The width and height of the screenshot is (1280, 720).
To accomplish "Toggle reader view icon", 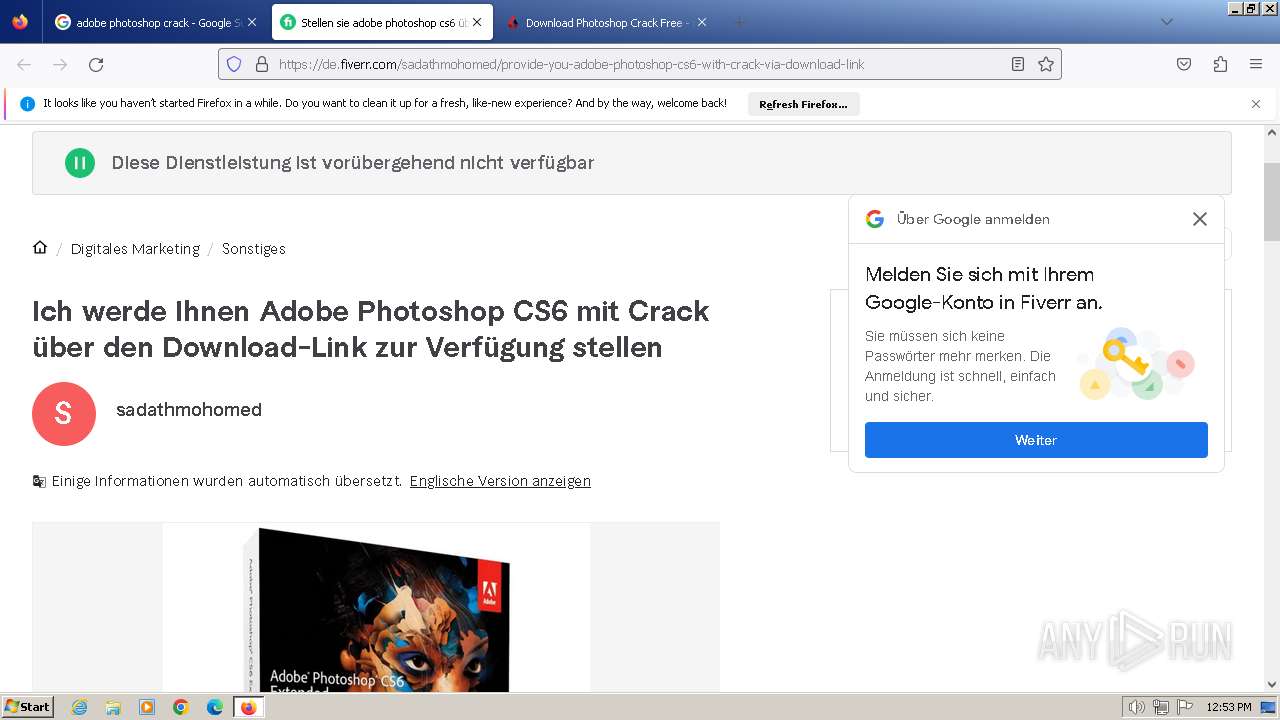I will (1018, 64).
